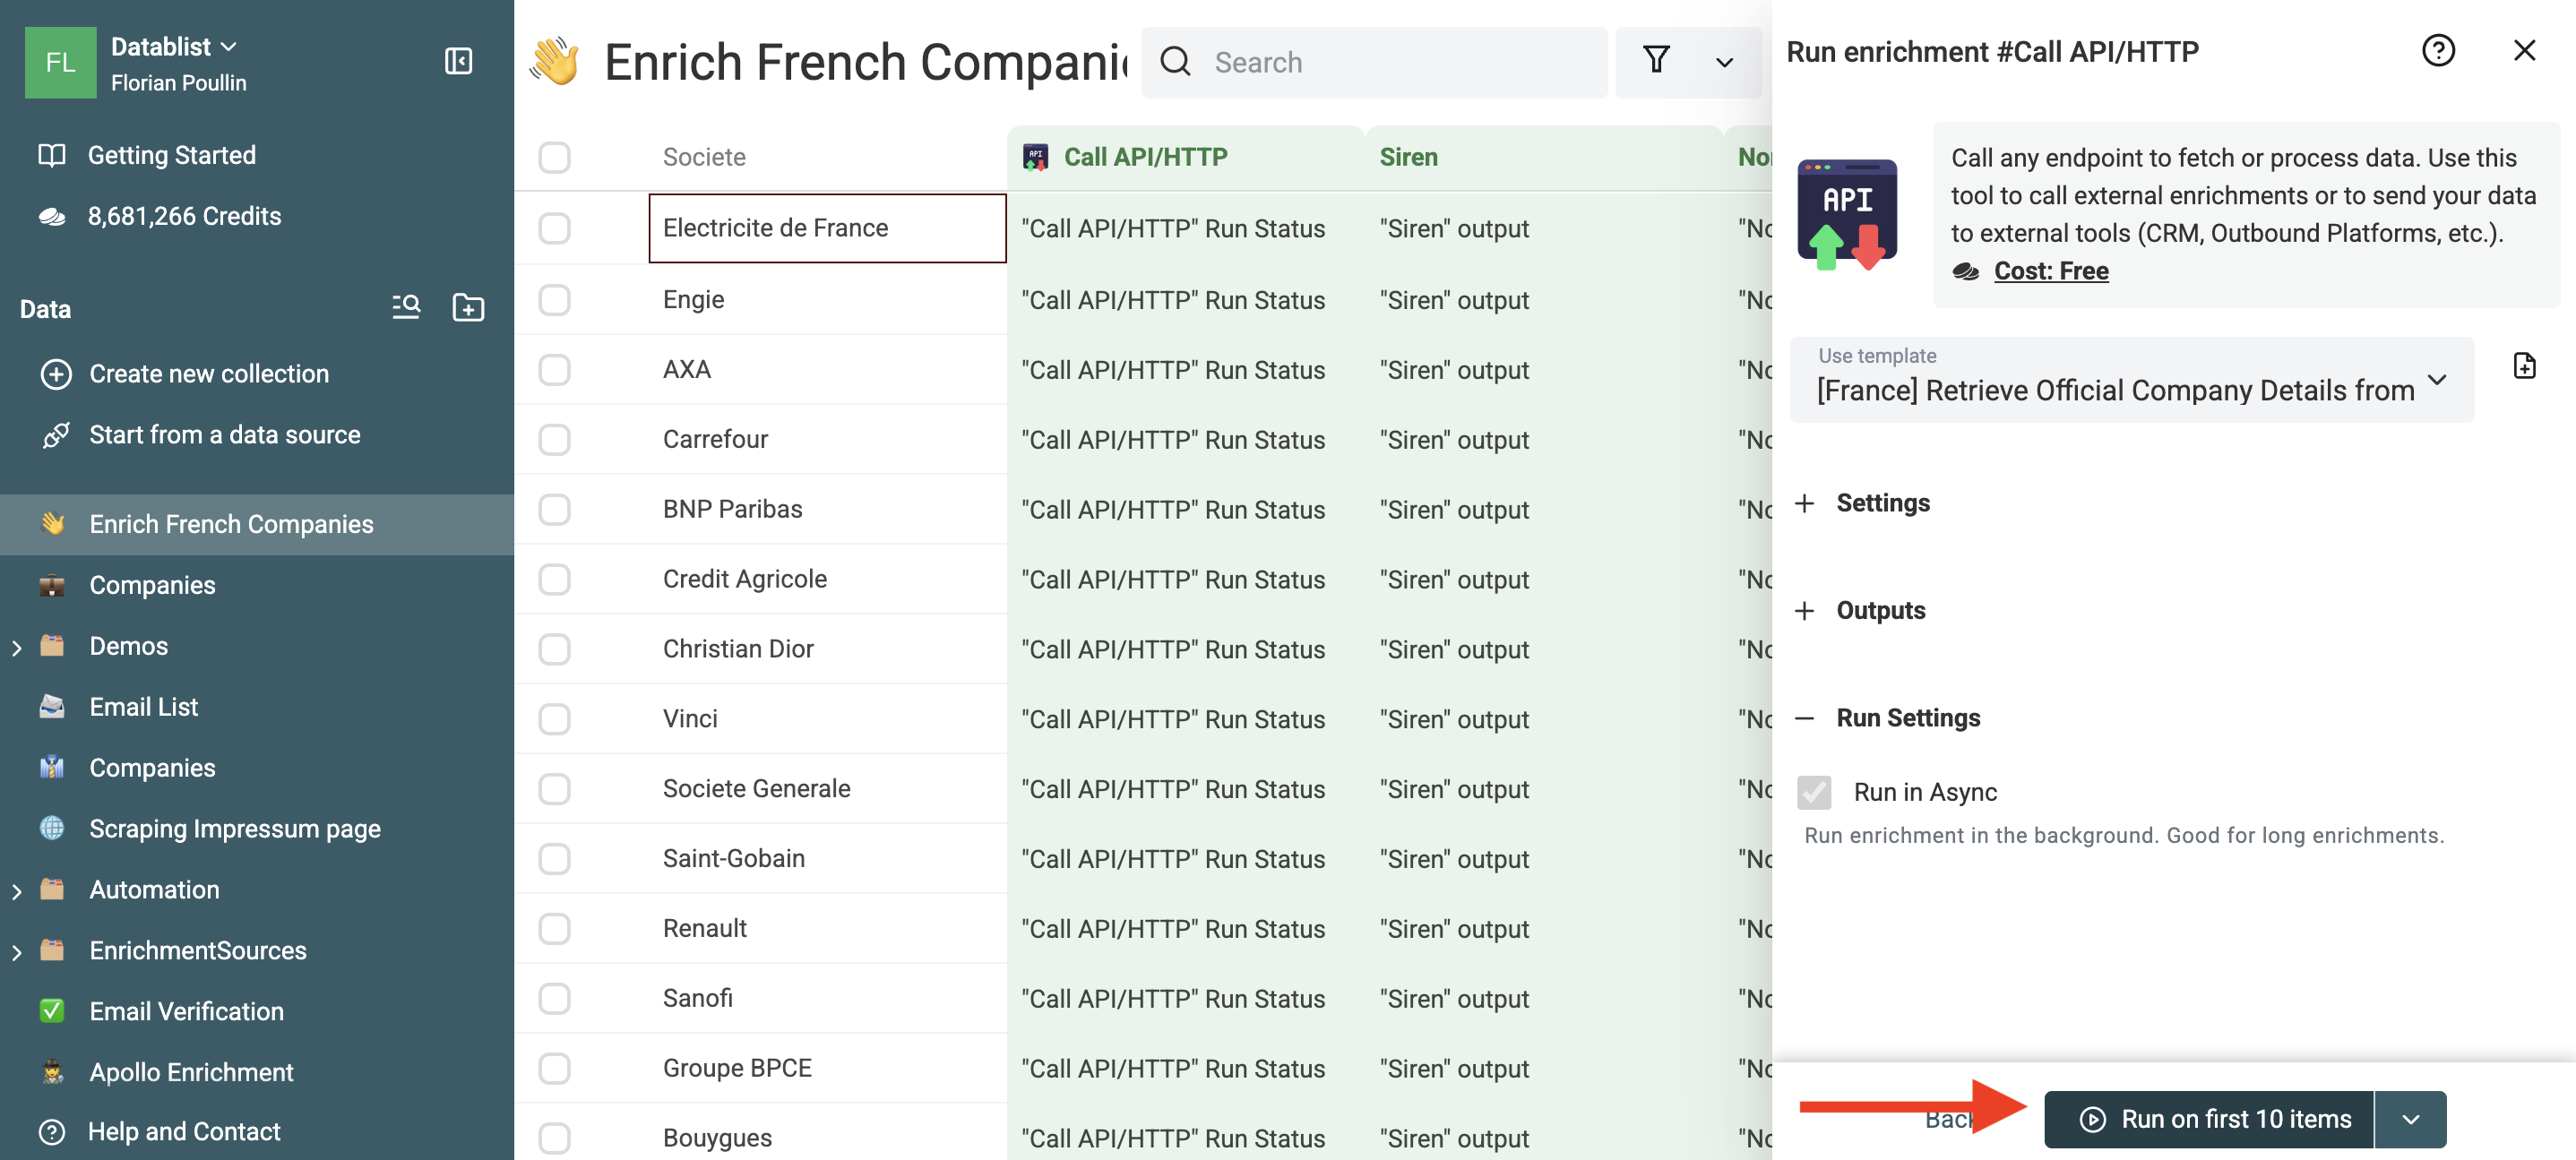
Task: Click the save template file icon
Action: 2523,366
